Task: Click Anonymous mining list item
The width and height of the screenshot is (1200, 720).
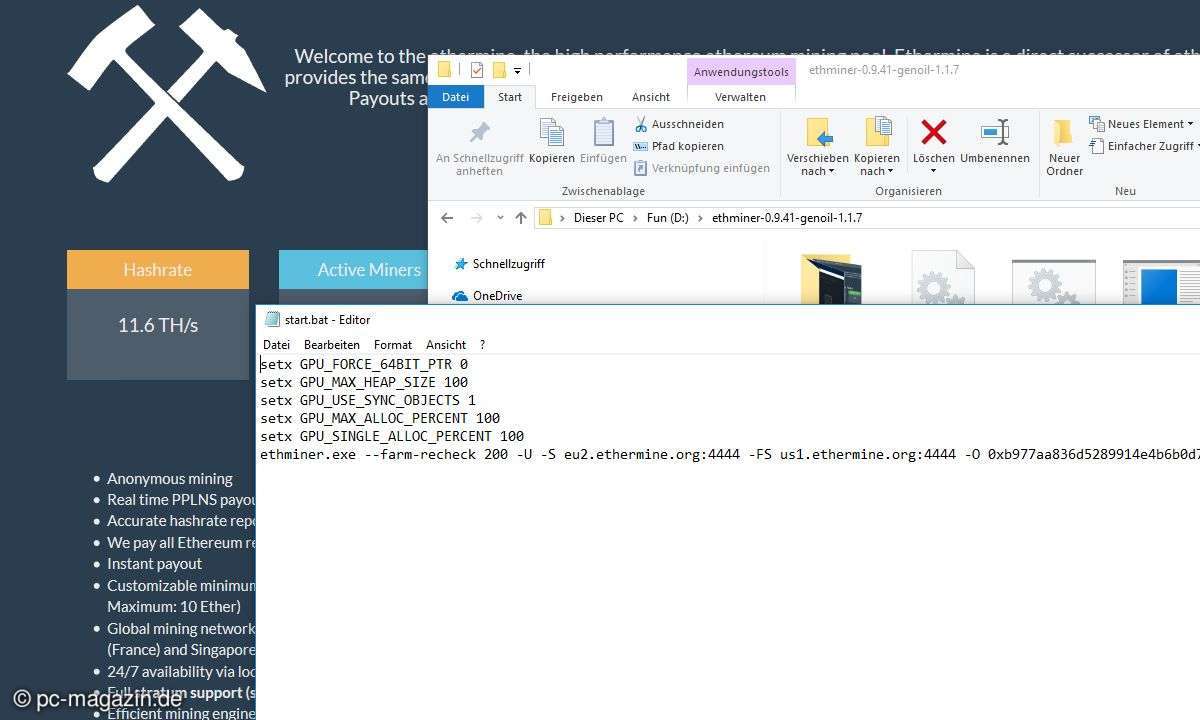Action: coord(170,478)
